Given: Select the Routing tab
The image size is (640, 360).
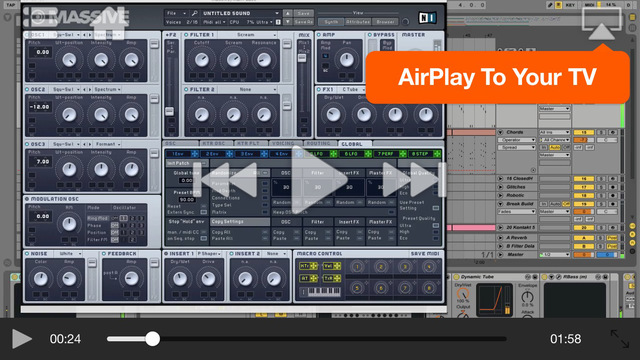Looking at the screenshot, I should point(319,144).
